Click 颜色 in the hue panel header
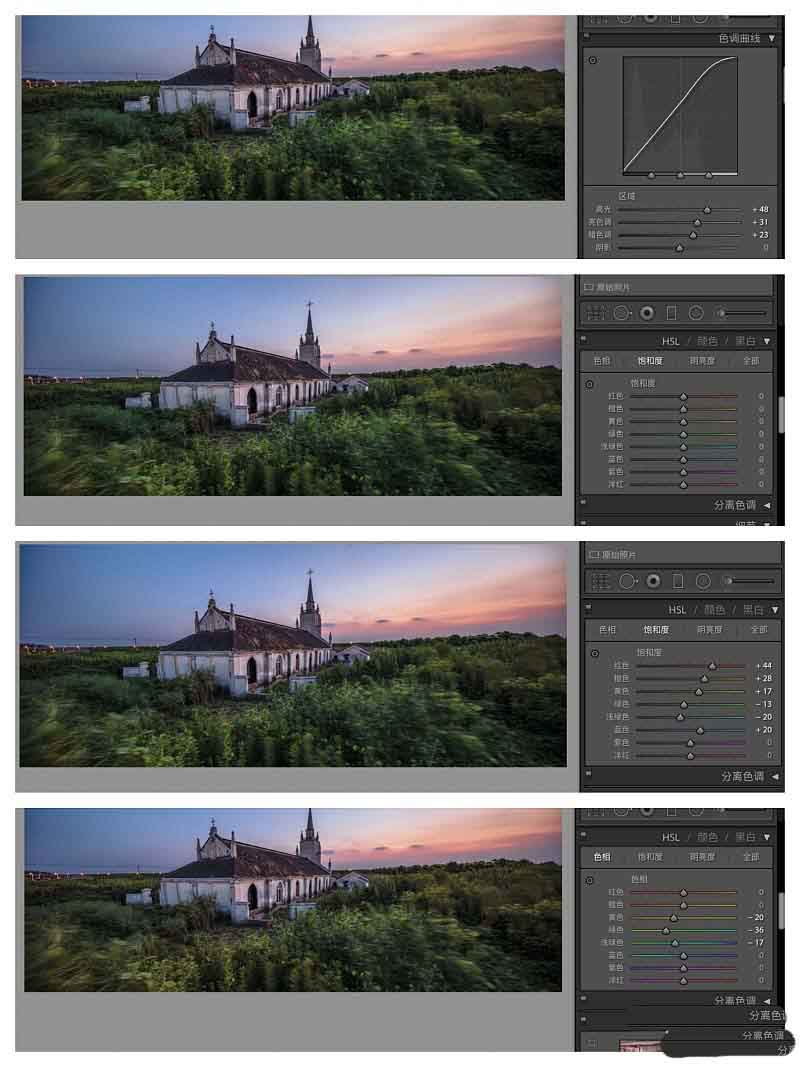The width and height of the screenshot is (800, 1067). 707,837
